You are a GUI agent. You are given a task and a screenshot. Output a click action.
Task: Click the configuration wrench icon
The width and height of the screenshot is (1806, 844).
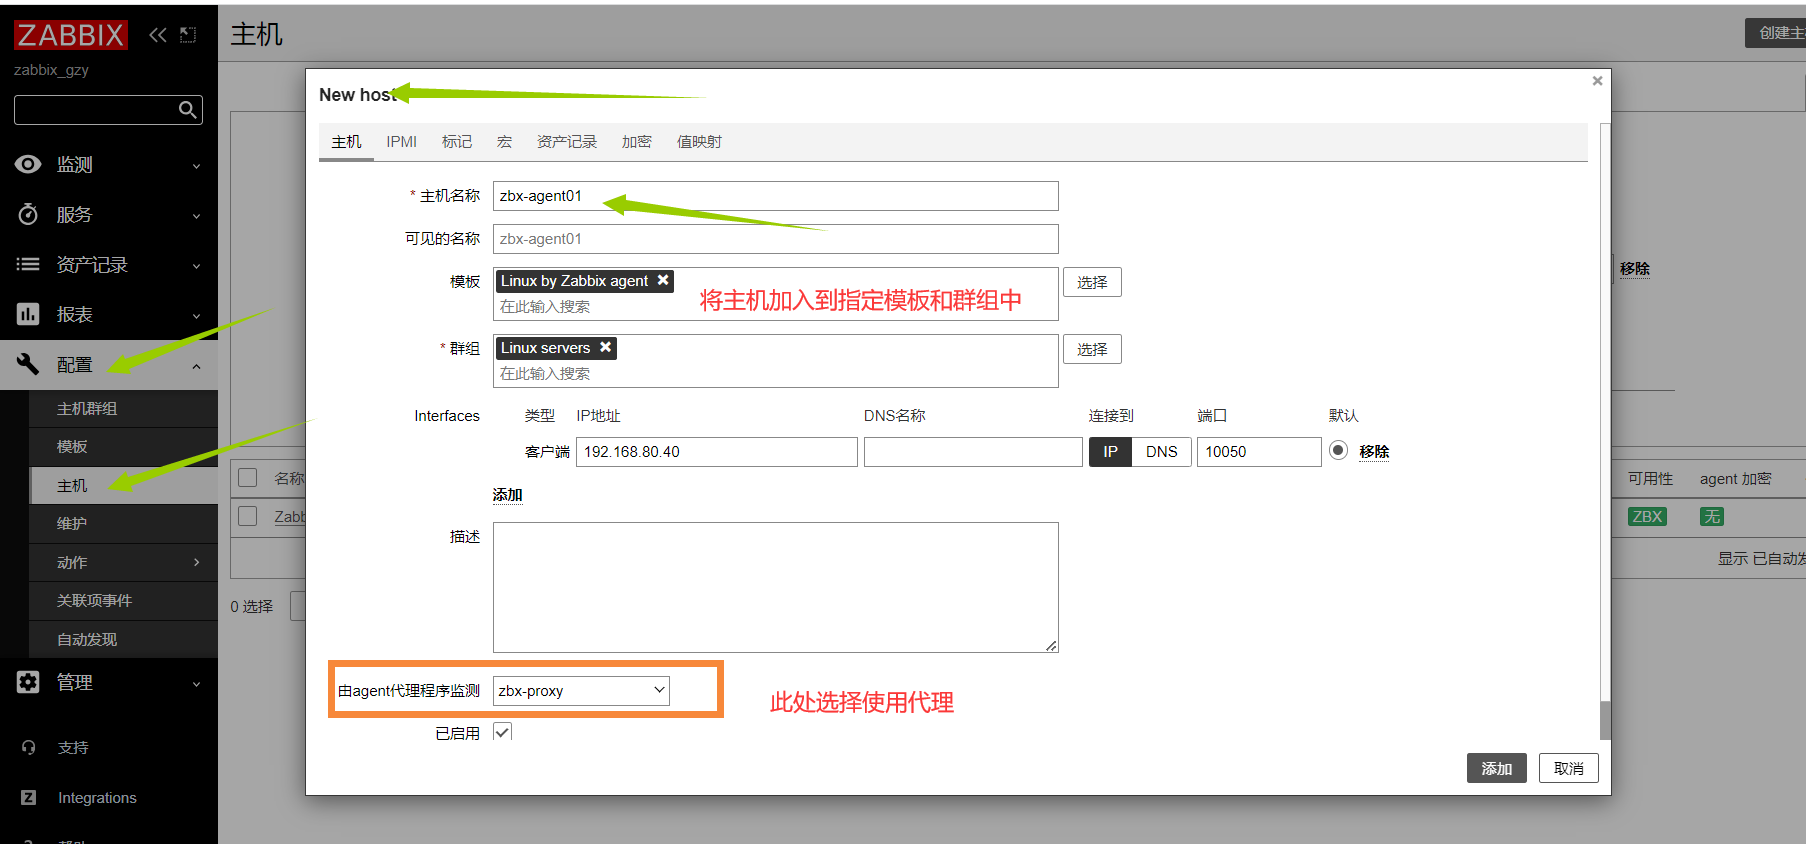point(28,364)
